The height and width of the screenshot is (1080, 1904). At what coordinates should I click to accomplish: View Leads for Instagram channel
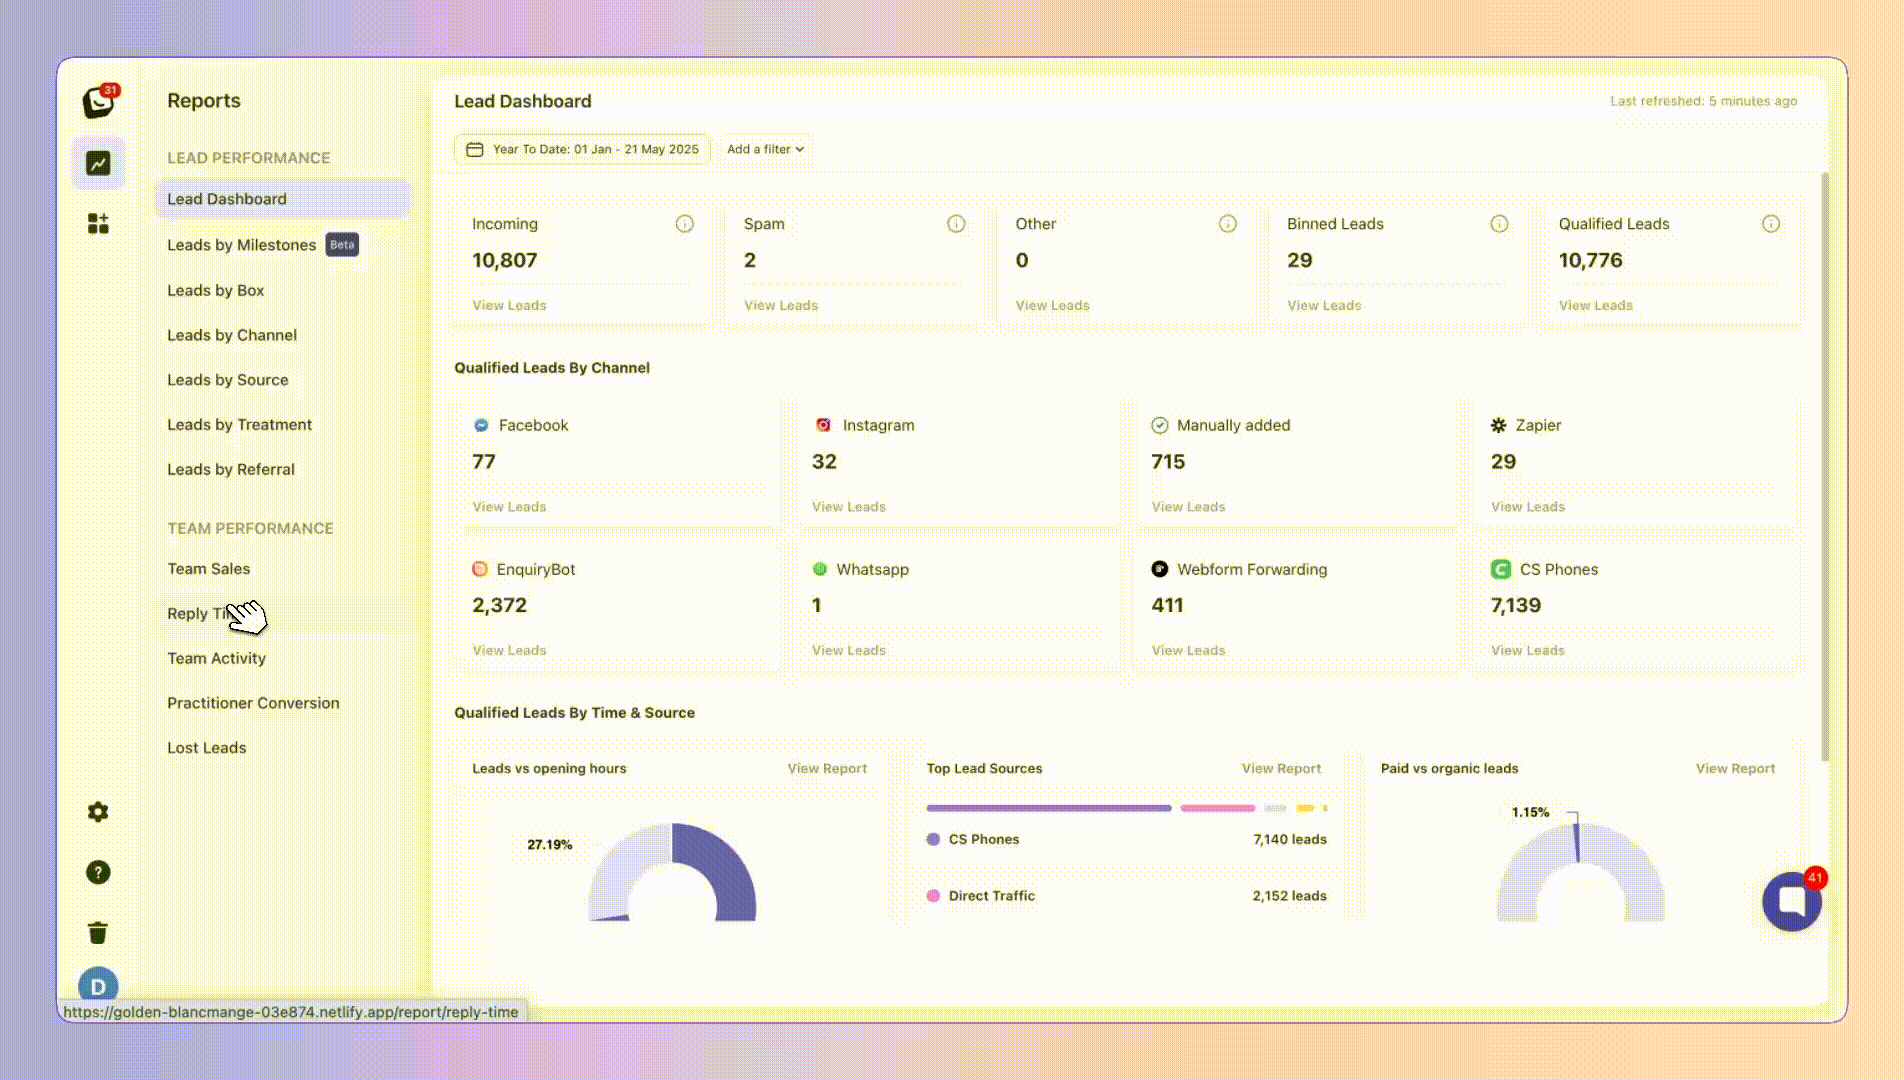849,507
